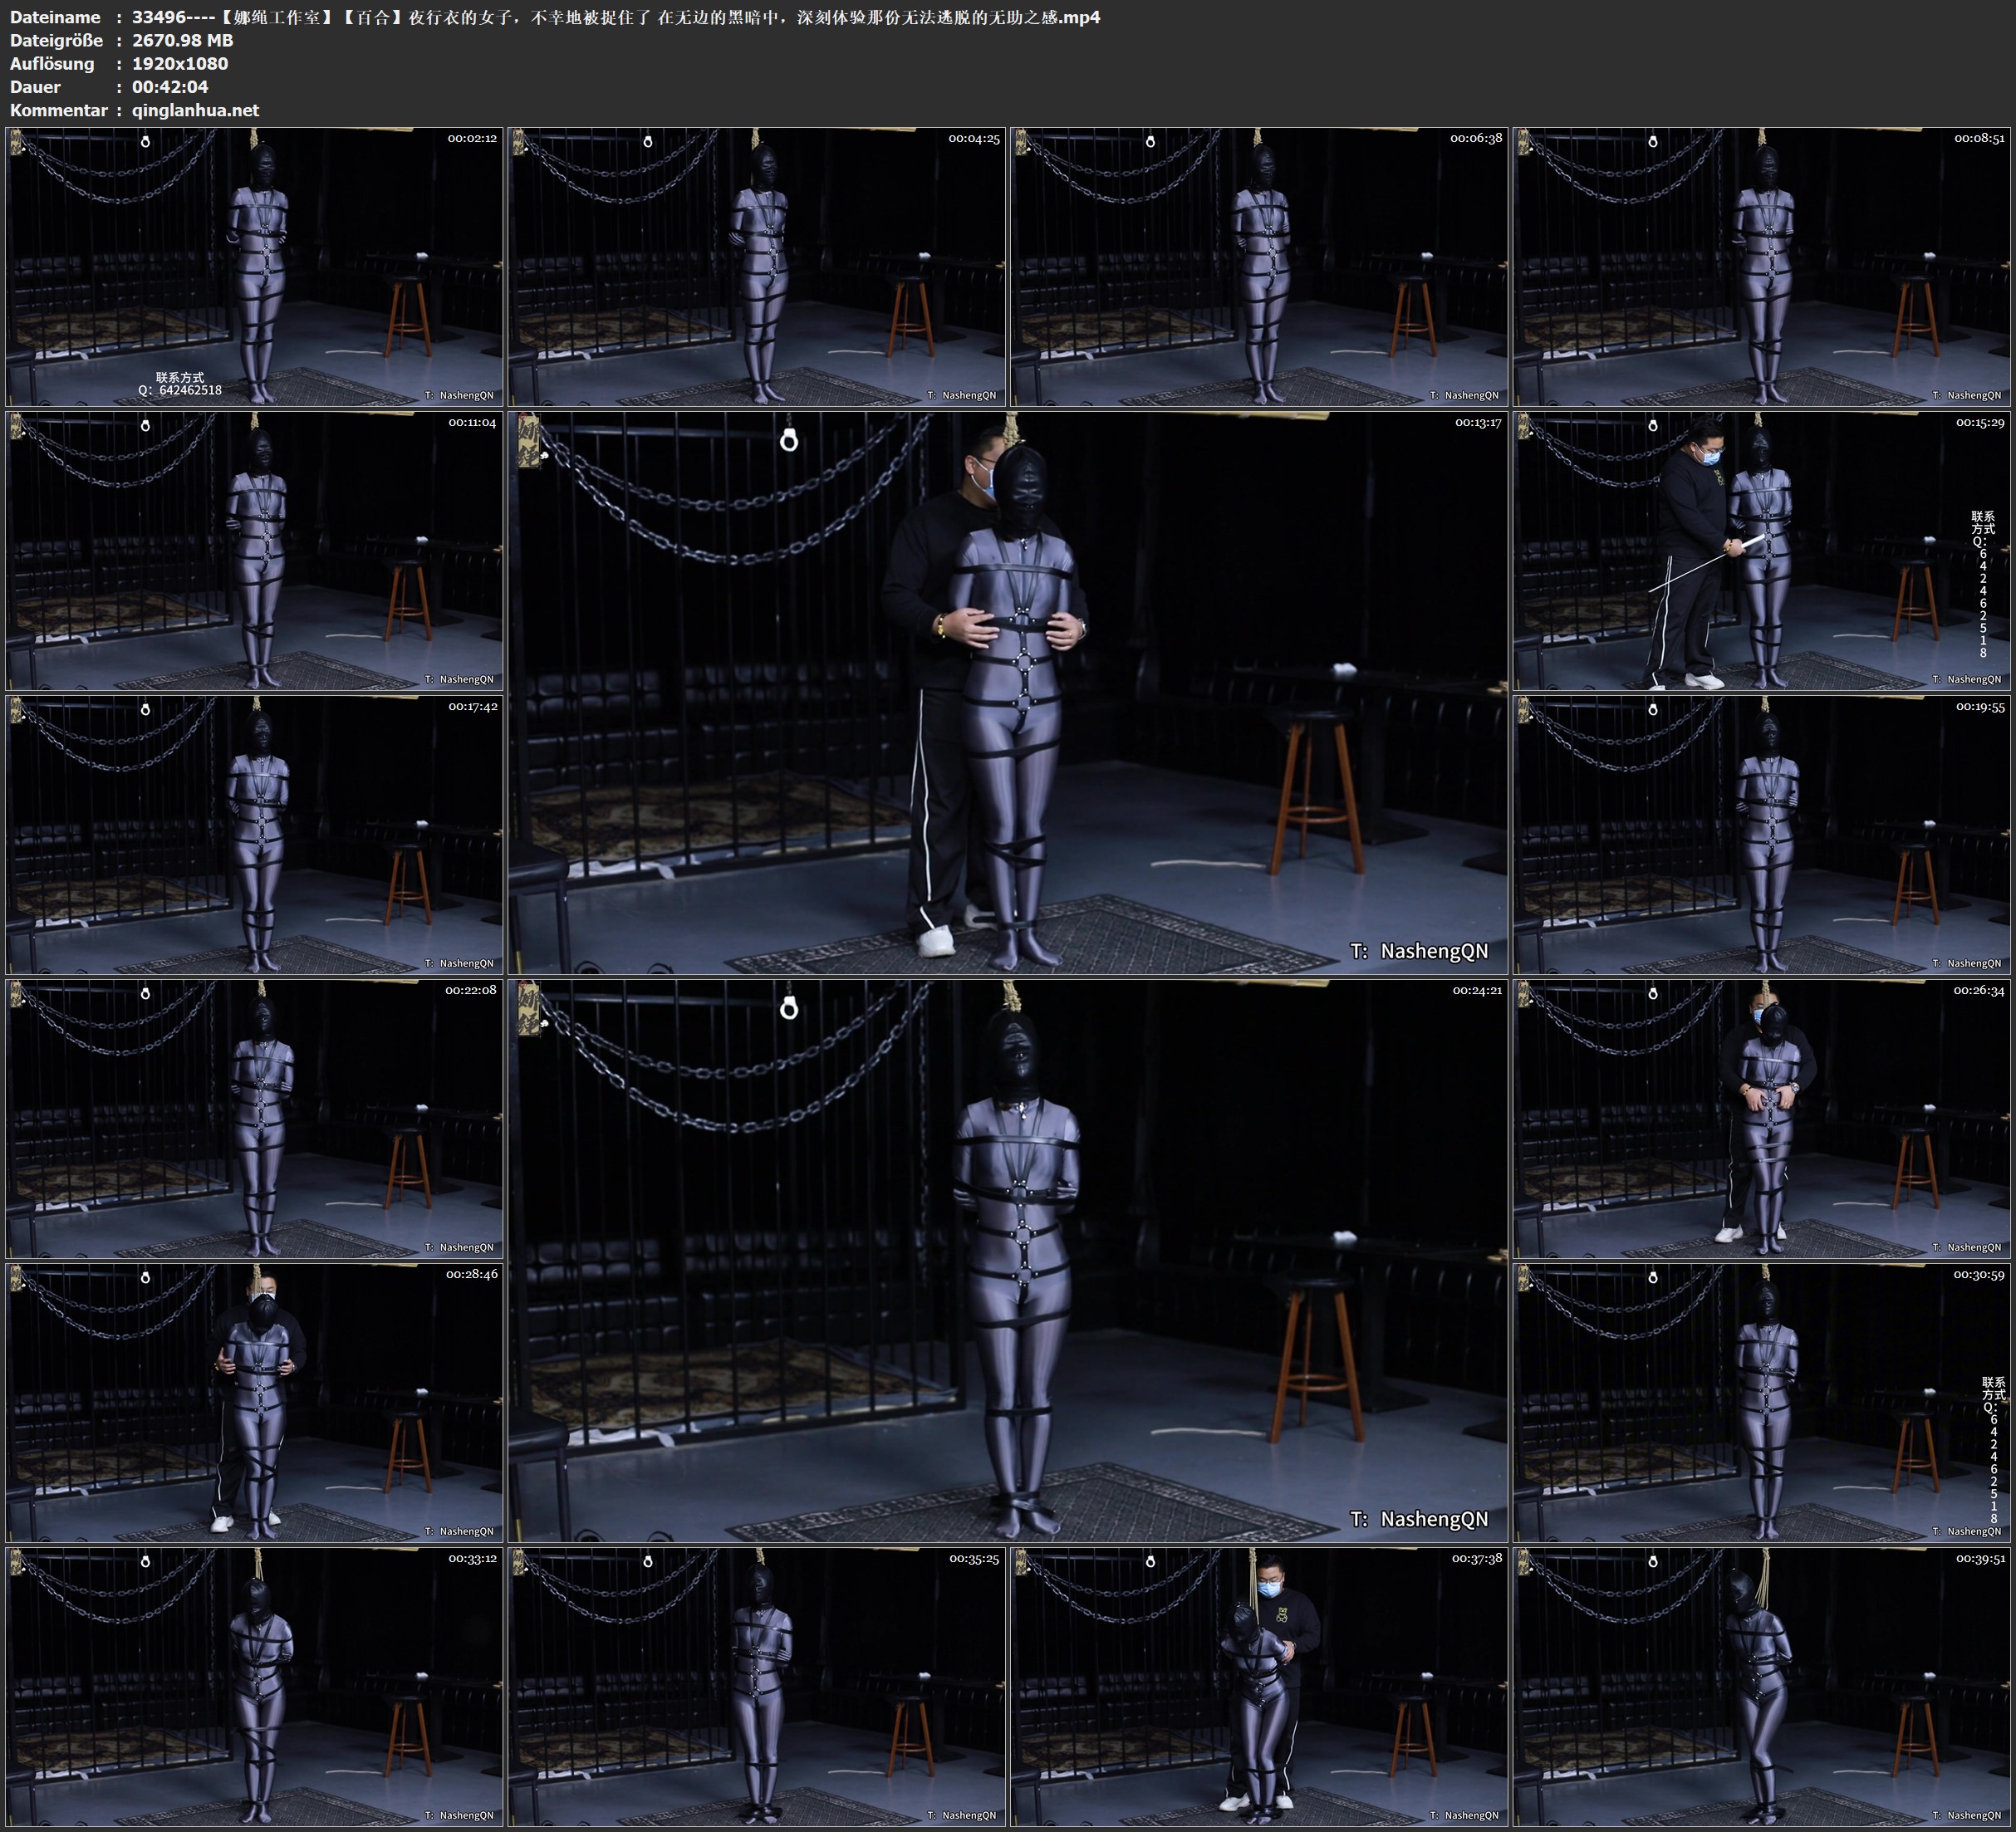Click the thumbnail at 00:19:55
This screenshot has height=1832, width=2016.
pos(1762,835)
